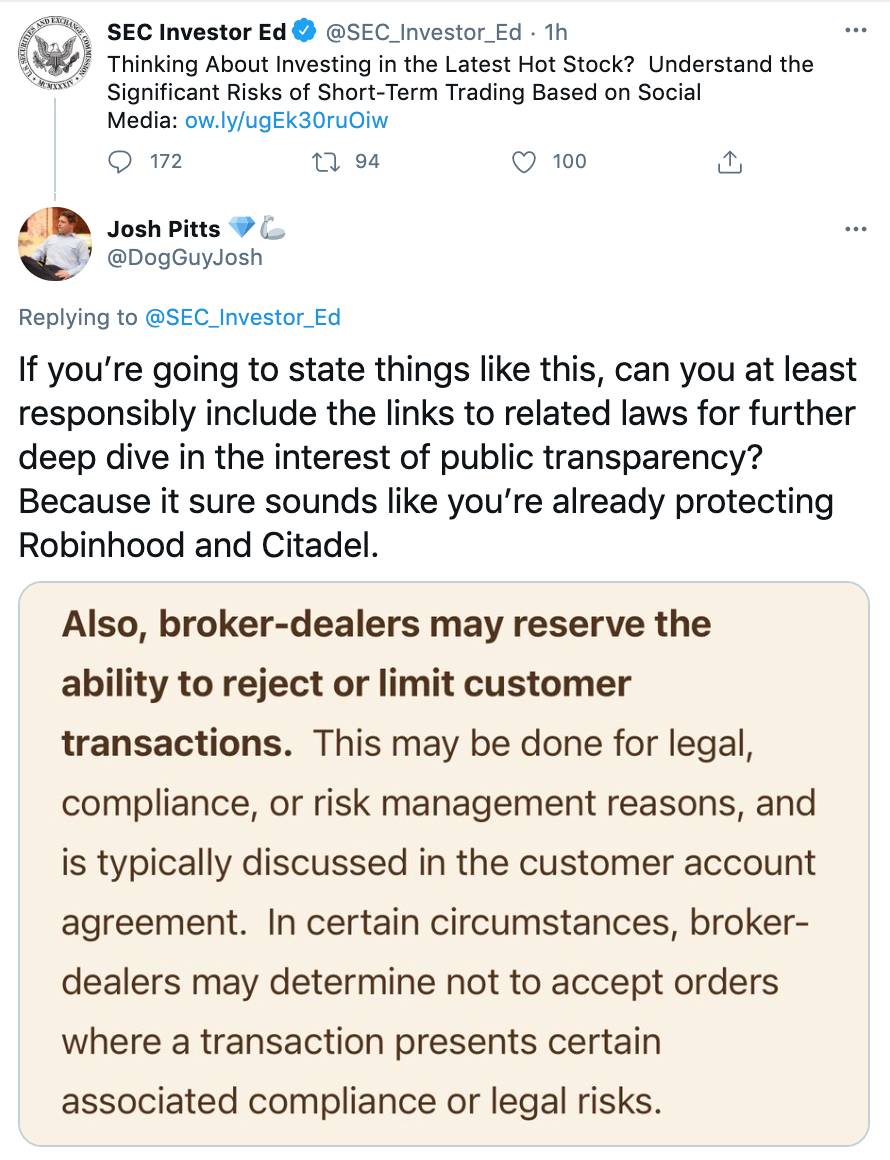
Task: Click the @SEC_Investor_Ed mention in the reply header
Action: [x=243, y=317]
